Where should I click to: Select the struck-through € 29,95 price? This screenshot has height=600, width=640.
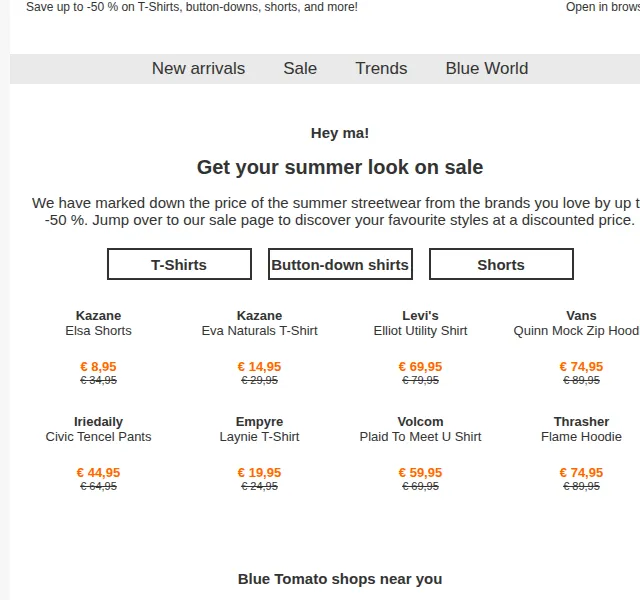259,380
